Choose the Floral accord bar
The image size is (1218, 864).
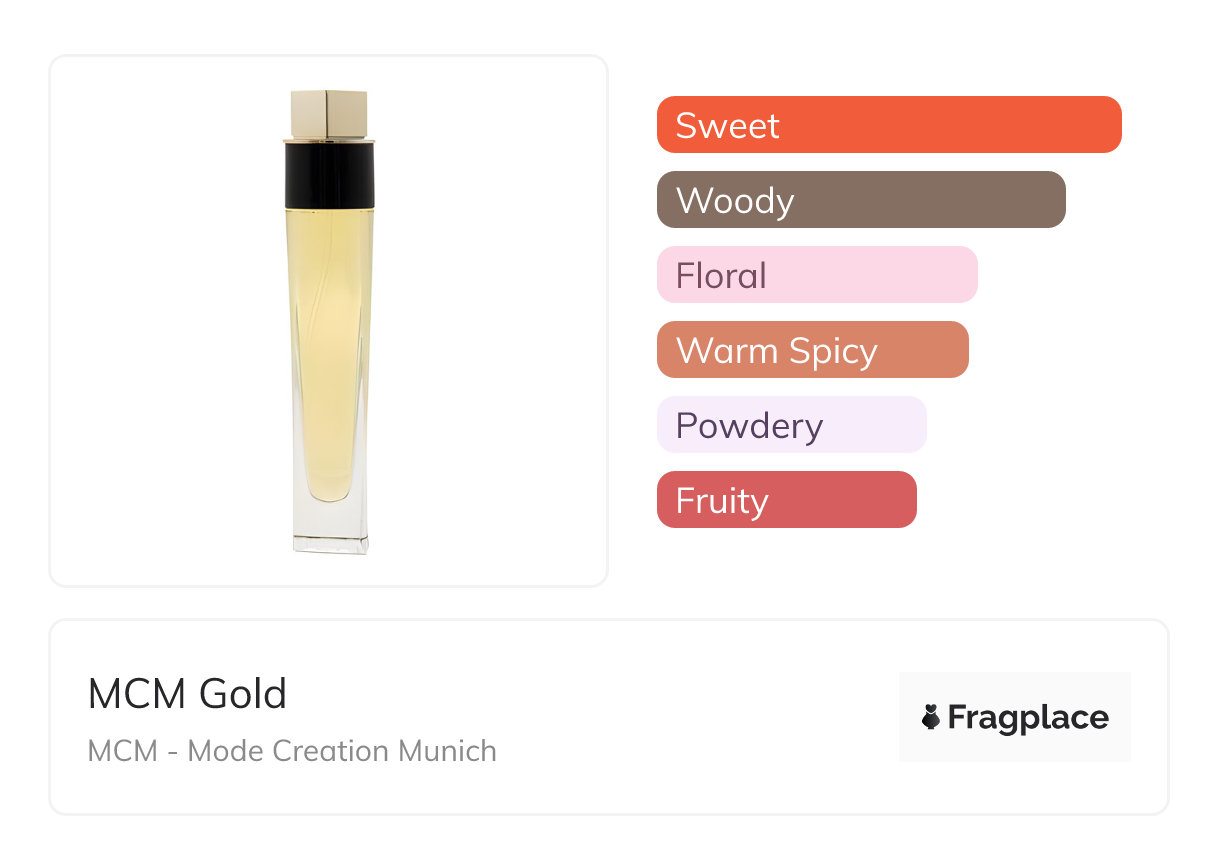coord(816,275)
